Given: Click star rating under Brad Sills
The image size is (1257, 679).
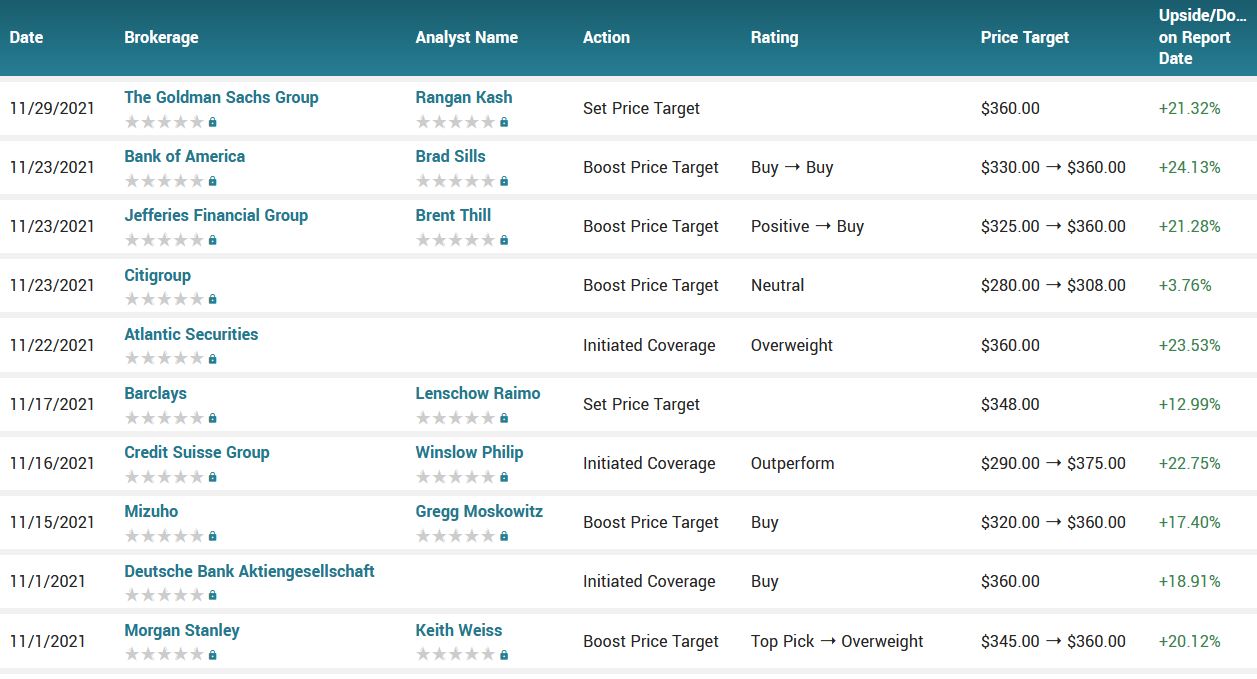Looking at the screenshot, I should [x=455, y=181].
